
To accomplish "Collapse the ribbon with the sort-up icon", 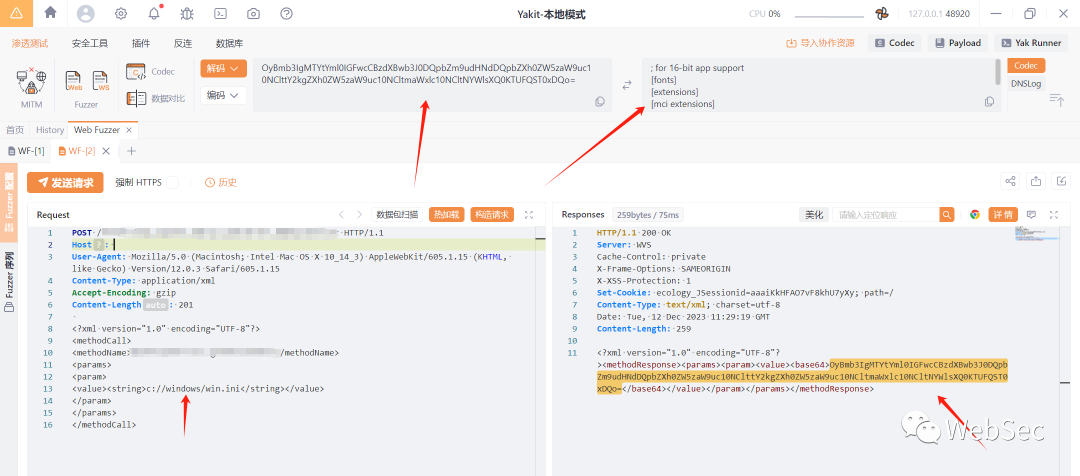I will click(x=1057, y=100).
